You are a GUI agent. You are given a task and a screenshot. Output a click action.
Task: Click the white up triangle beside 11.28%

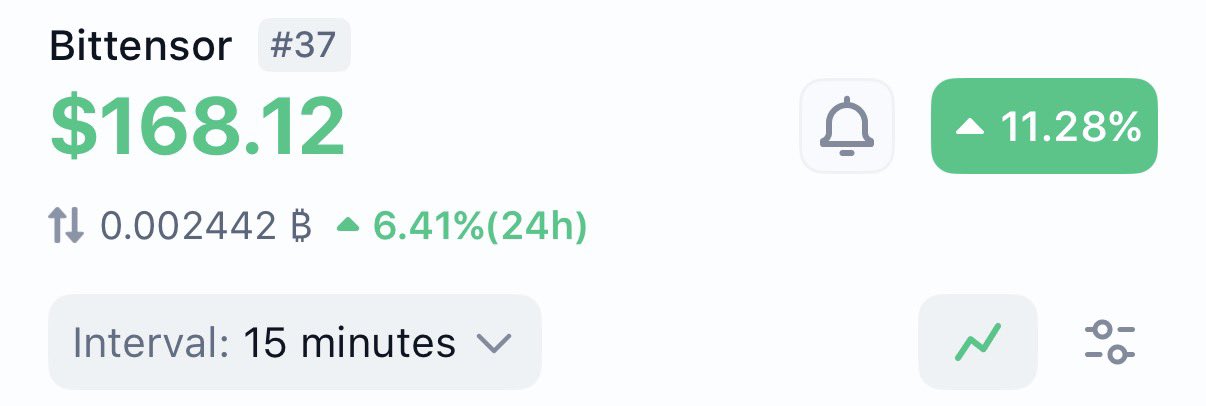(x=969, y=128)
